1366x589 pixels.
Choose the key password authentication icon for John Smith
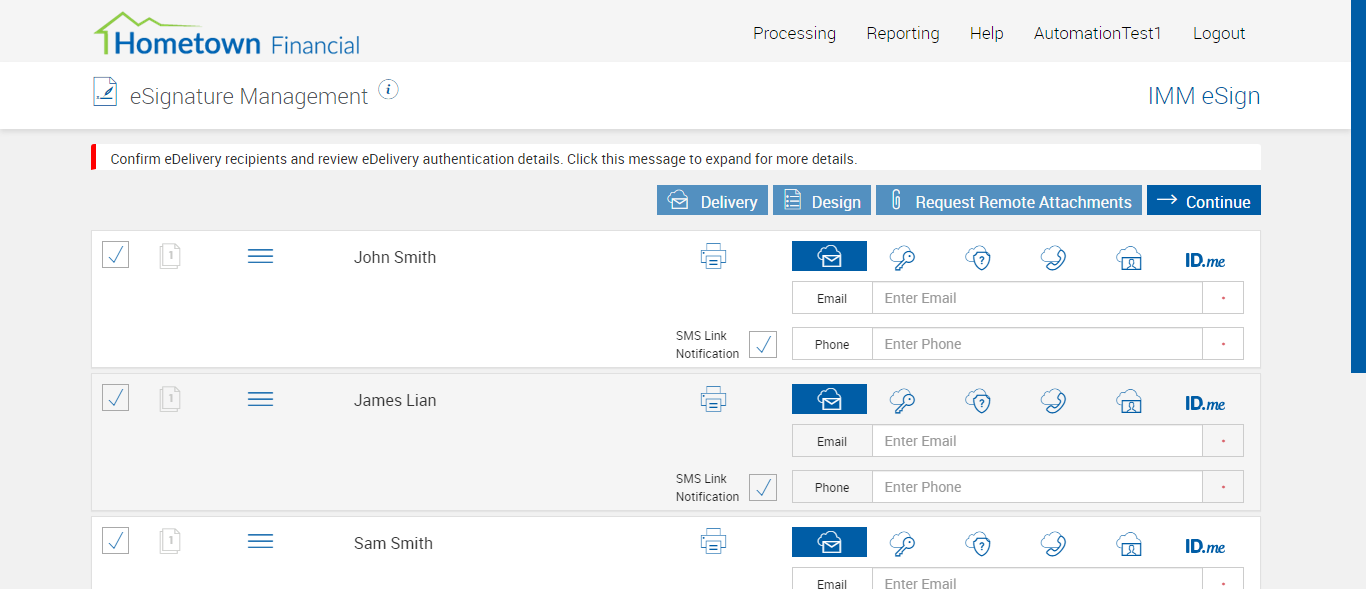click(903, 258)
